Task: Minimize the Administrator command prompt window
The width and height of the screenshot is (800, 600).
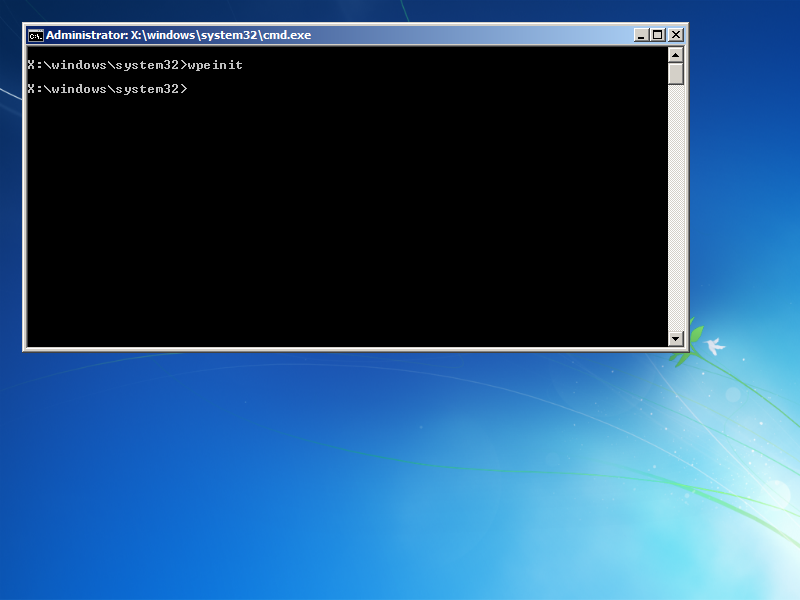Action: pyautogui.click(x=641, y=35)
